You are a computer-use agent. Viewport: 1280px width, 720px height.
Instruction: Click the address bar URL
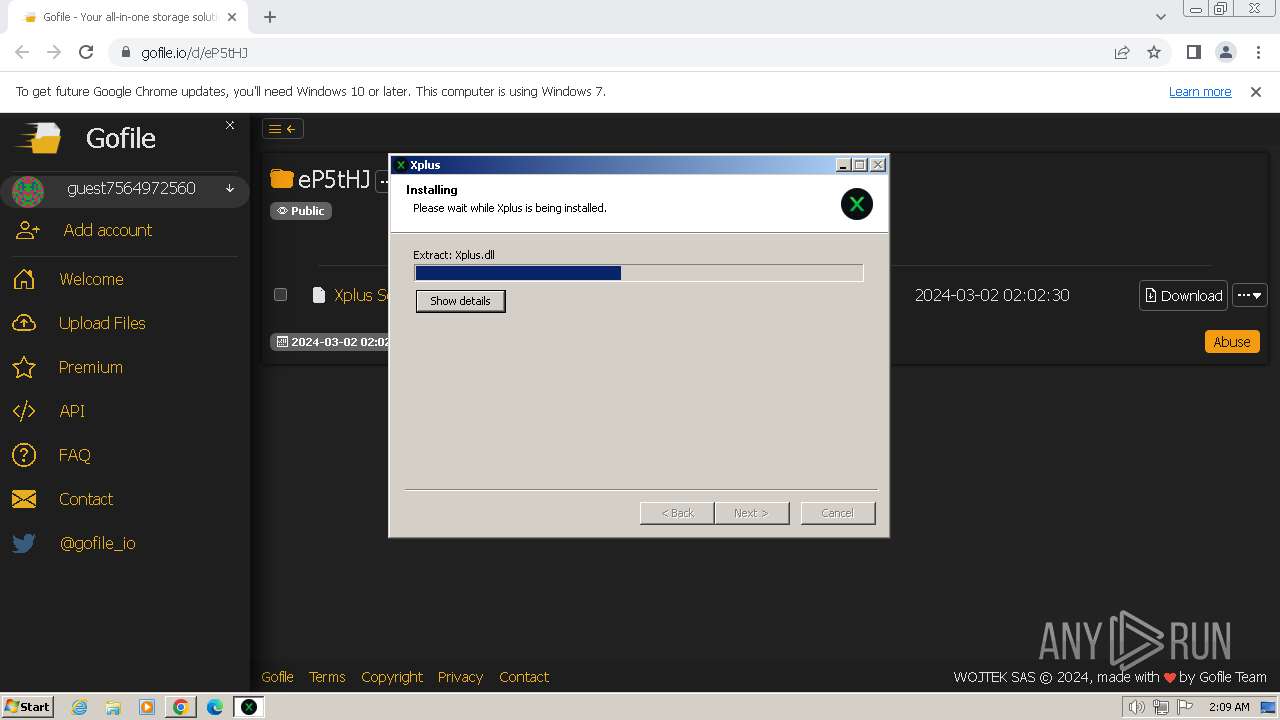[x=195, y=53]
